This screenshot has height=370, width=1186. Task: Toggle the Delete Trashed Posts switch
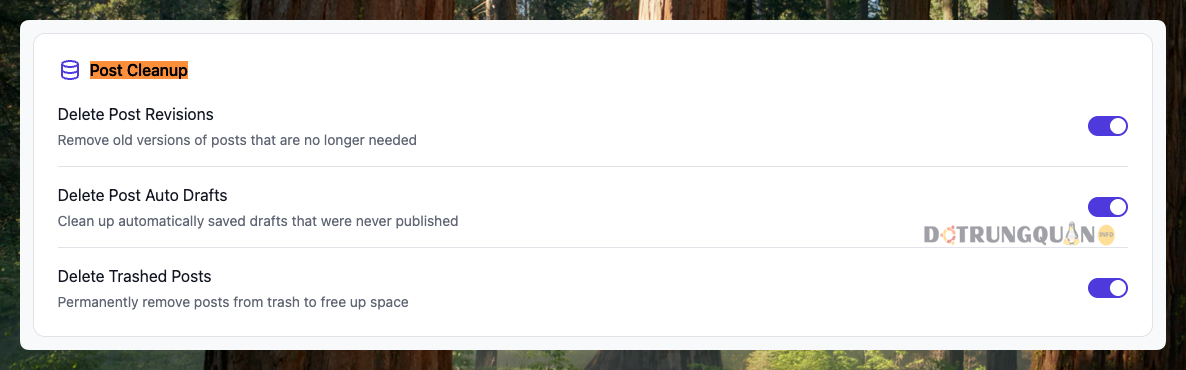coord(1107,288)
